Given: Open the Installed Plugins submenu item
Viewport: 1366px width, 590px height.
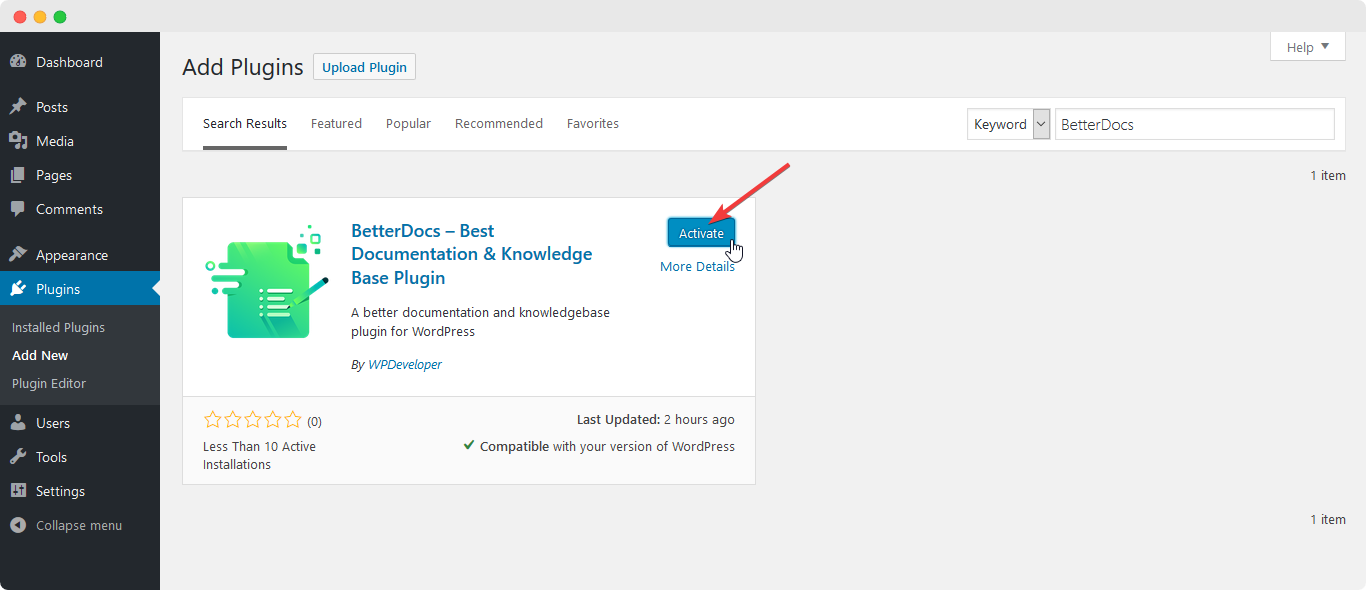Looking at the screenshot, I should point(58,327).
